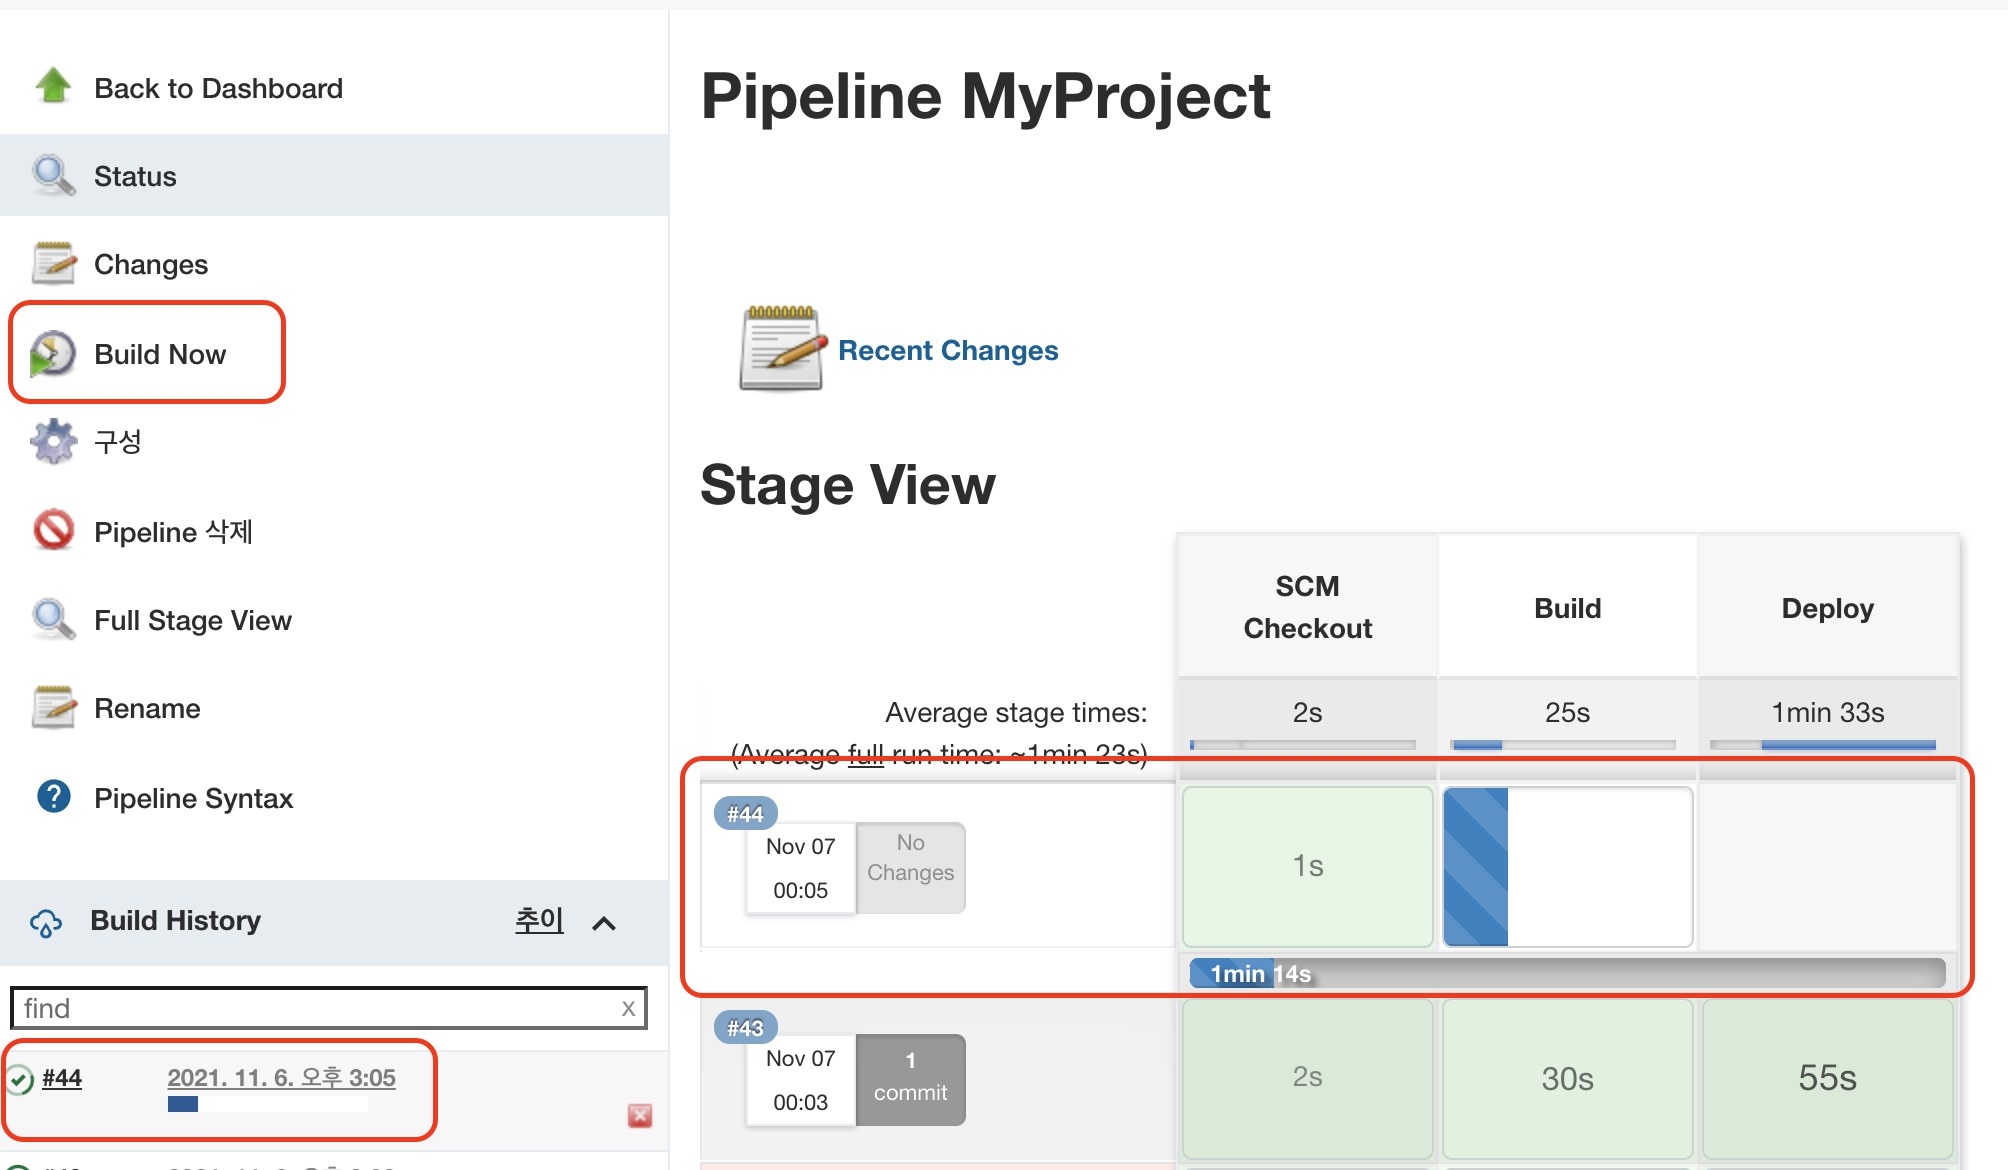Click the red Pipeline 삭제 prohibition icon
2008x1170 pixels.
pyautogui.click(x=53, y=530)
